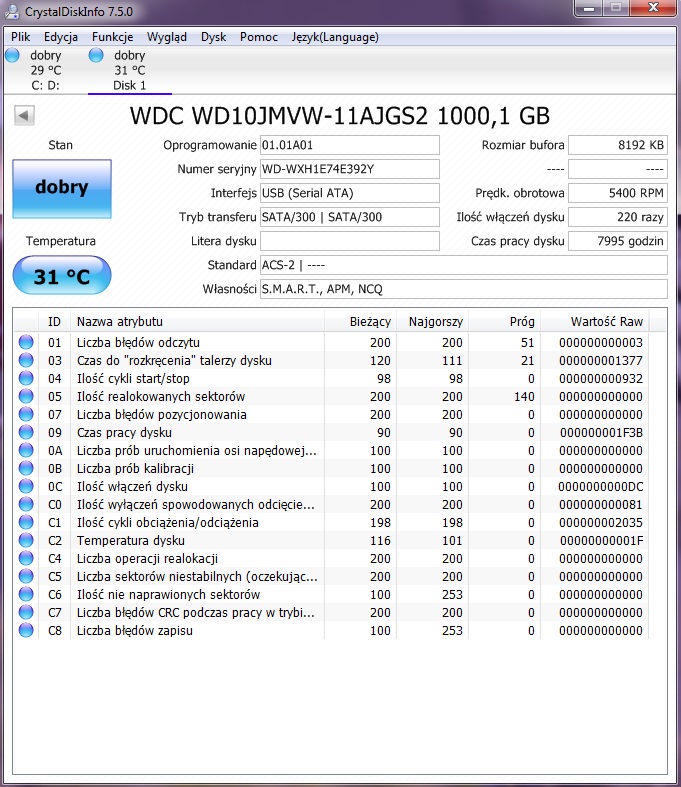Screen dimensions: 681x787
Task: Click raw value 000000001F3B
Action: 601,433
